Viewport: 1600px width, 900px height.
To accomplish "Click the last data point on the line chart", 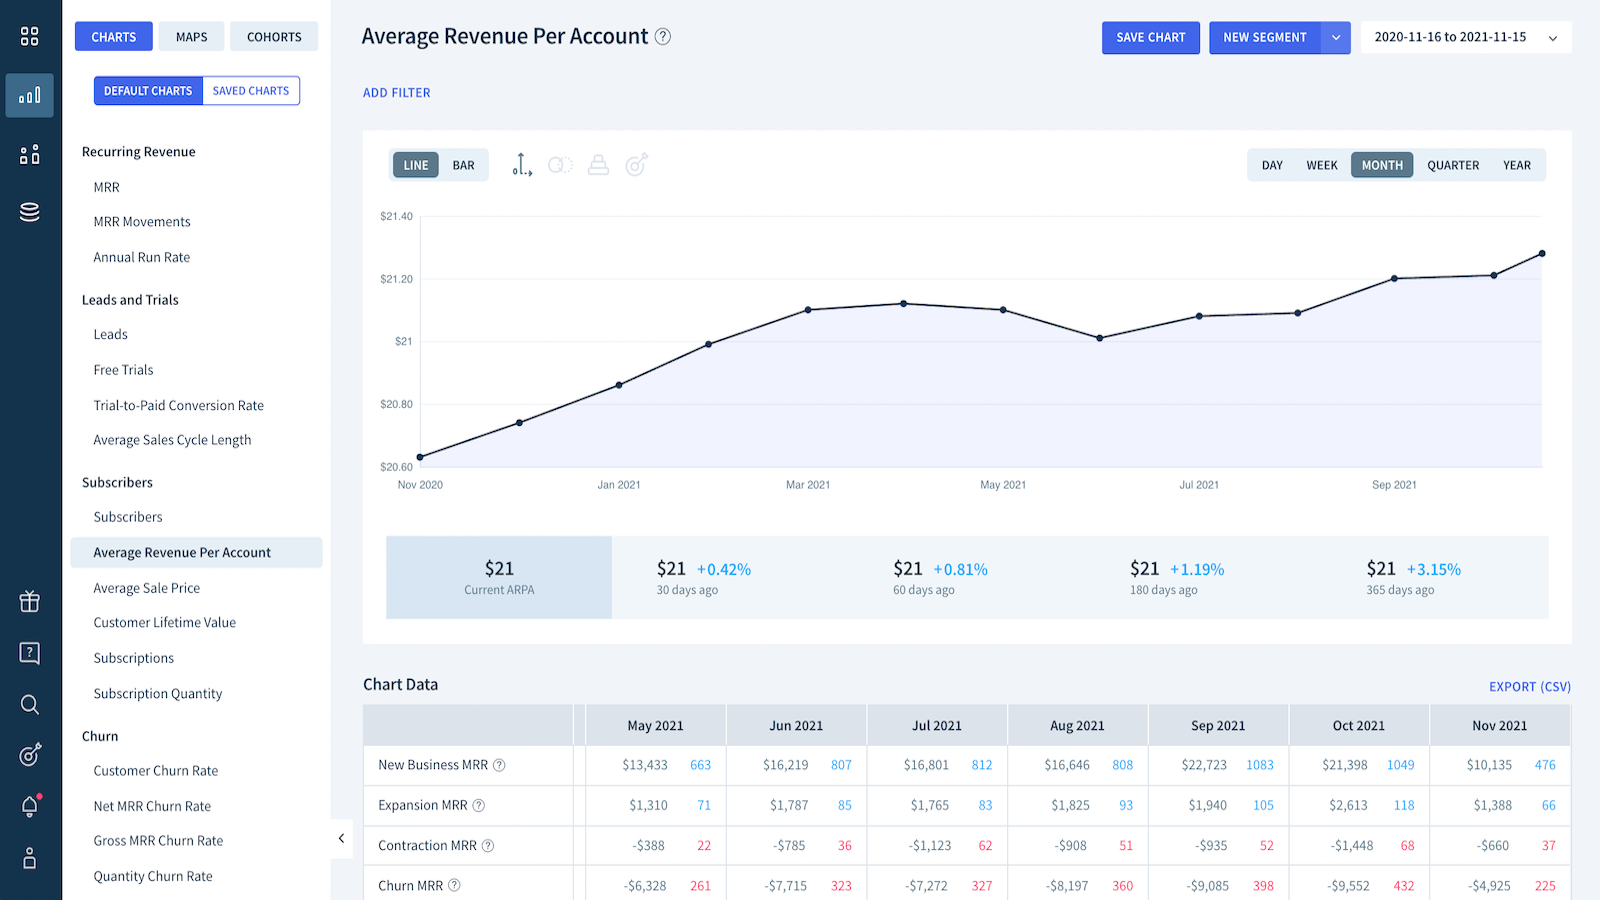I will pyautogui.click(x=1542, y=254).
